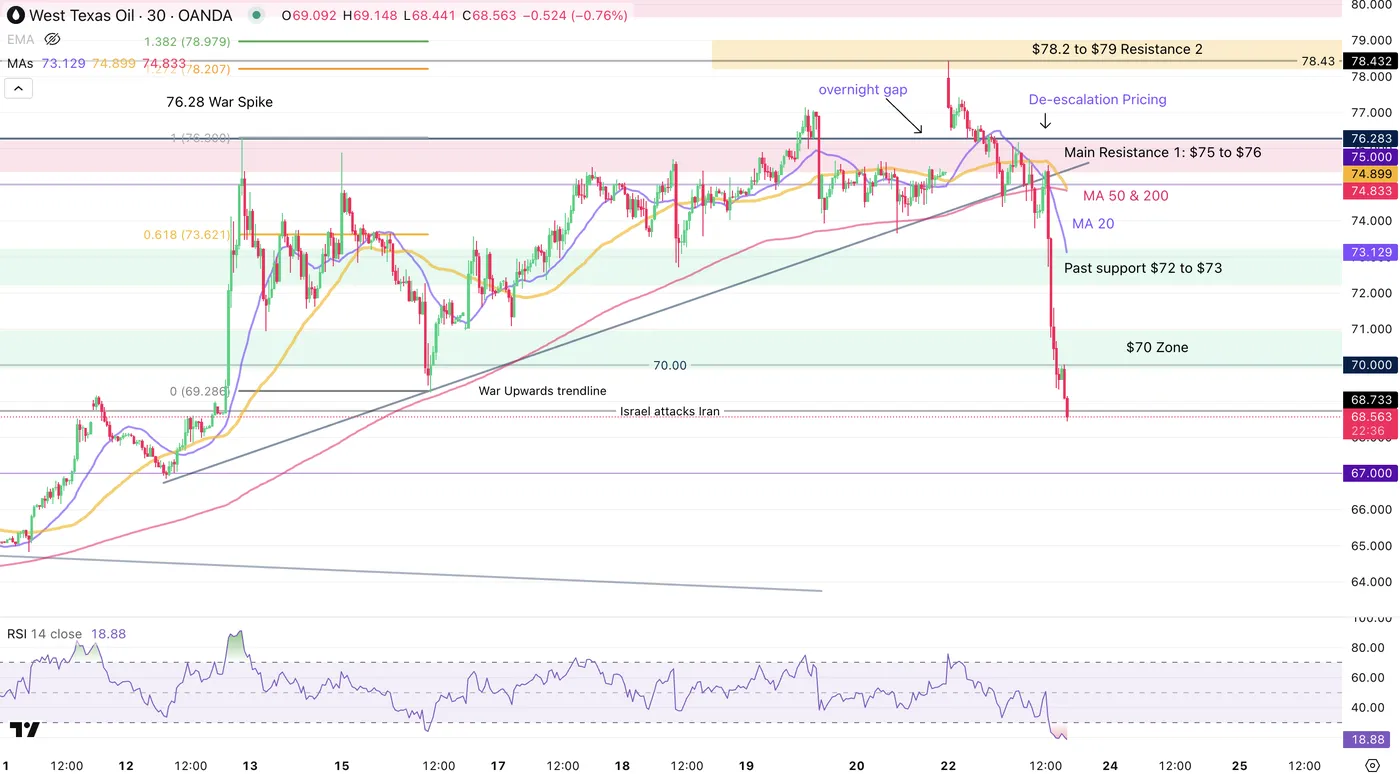Click the 78.432 price axis label

[x=1370, y=61]
